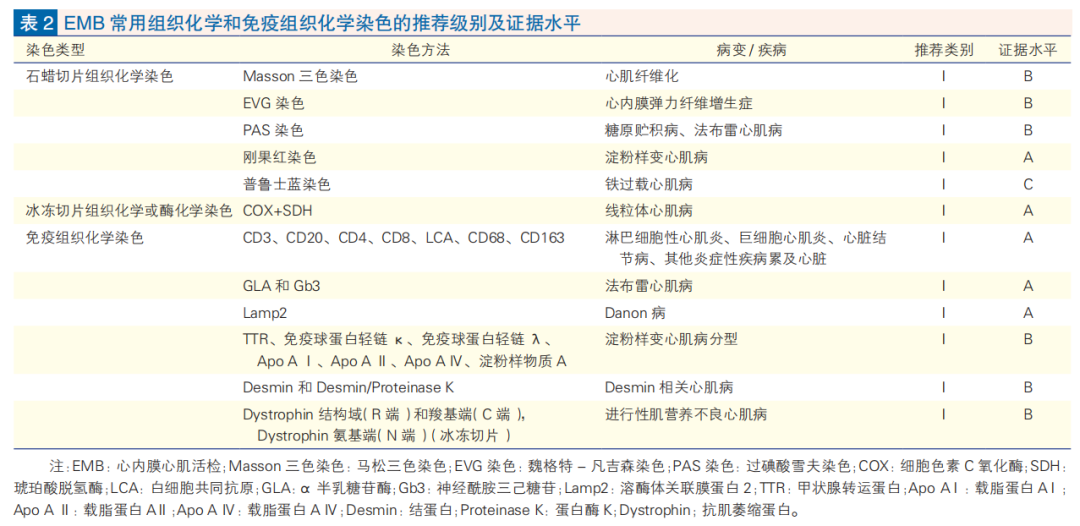Select the '冰冻切片组织化学或酶化学染色' cell
Screen dimensions: 1080x526
(x=129, y=211)
